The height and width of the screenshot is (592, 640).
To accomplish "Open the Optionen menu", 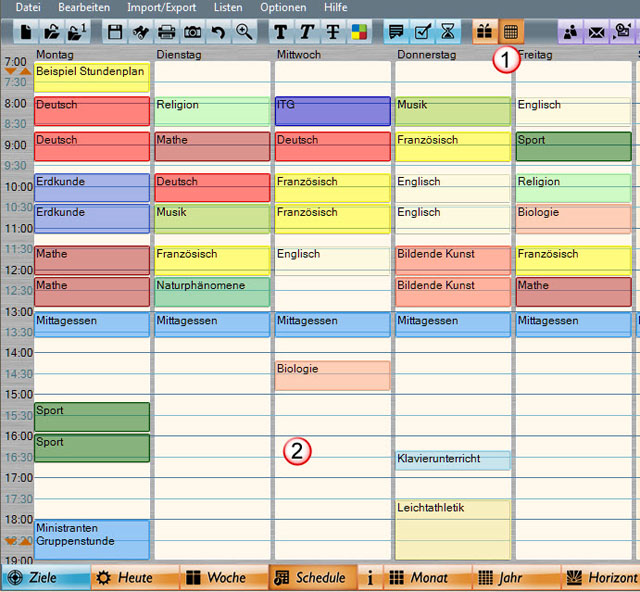I will (283, 7).
